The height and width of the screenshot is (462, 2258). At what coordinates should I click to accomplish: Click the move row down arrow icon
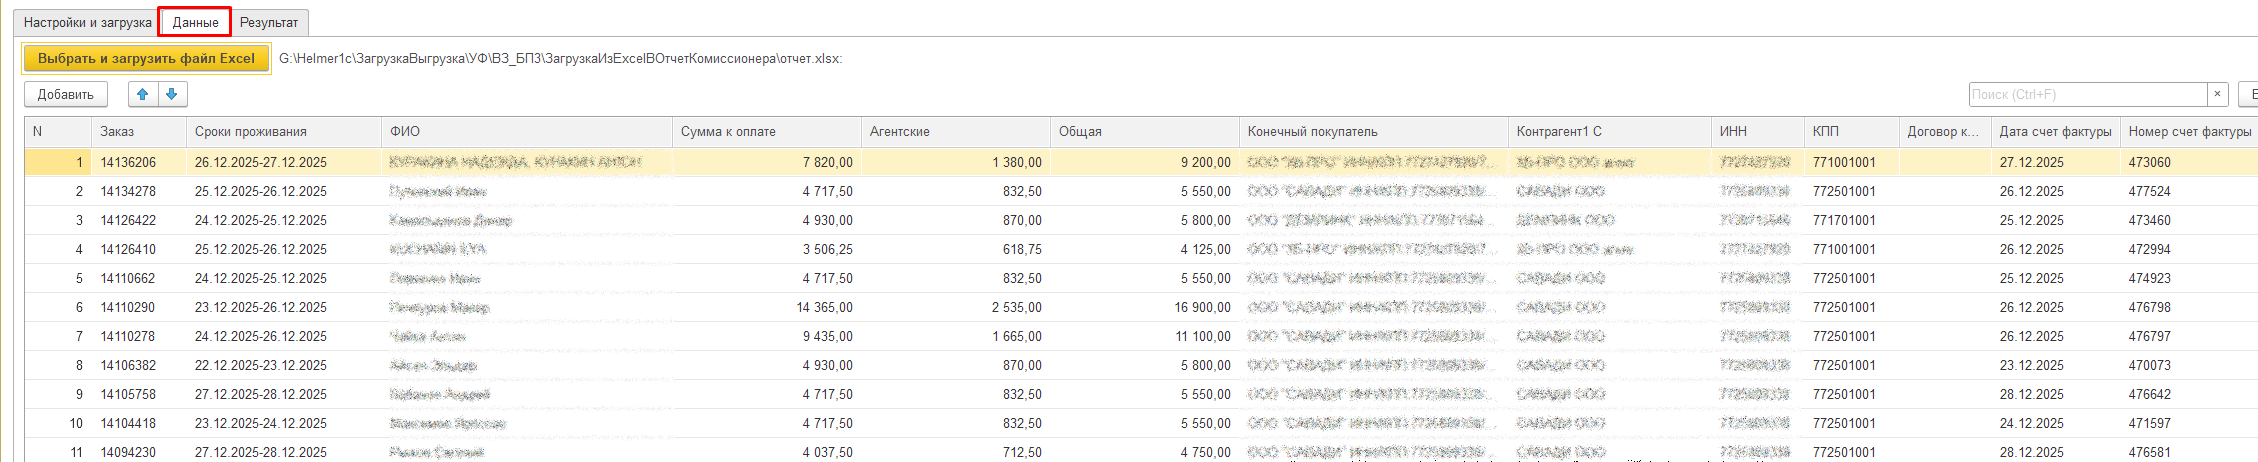(172, 94)
